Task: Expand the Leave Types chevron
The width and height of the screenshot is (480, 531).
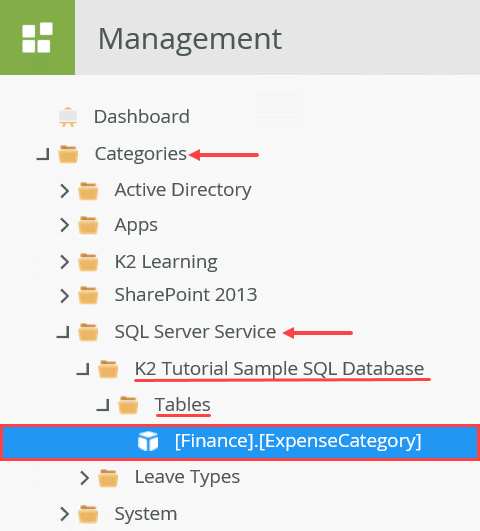Action: tap(84, 477)
